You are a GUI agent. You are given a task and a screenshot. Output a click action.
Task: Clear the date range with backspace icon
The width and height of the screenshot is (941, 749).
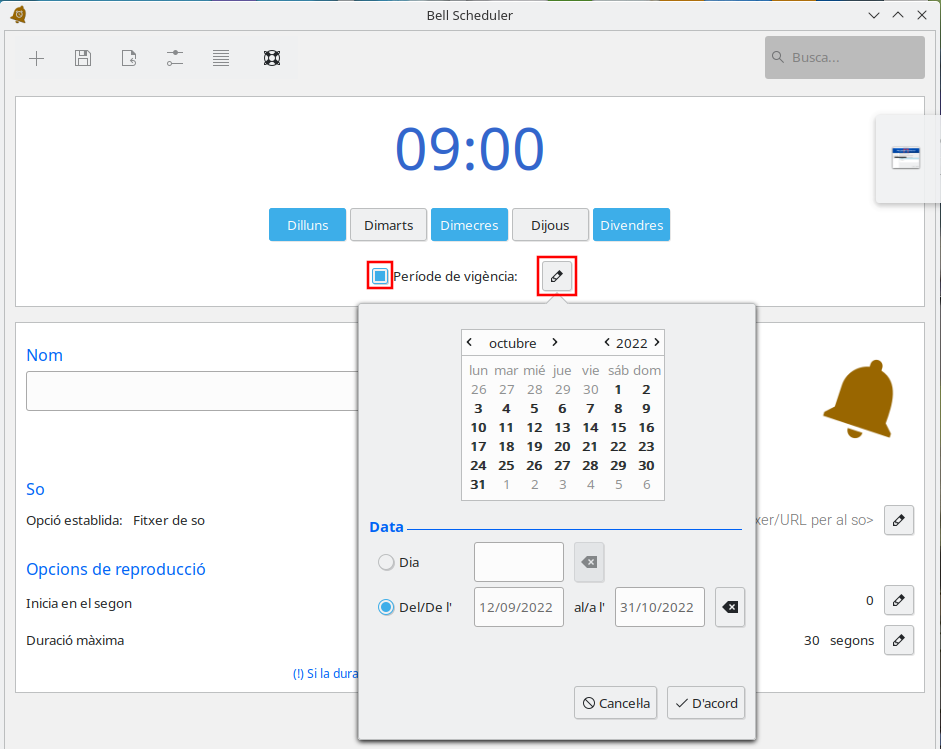pos(730,607)
